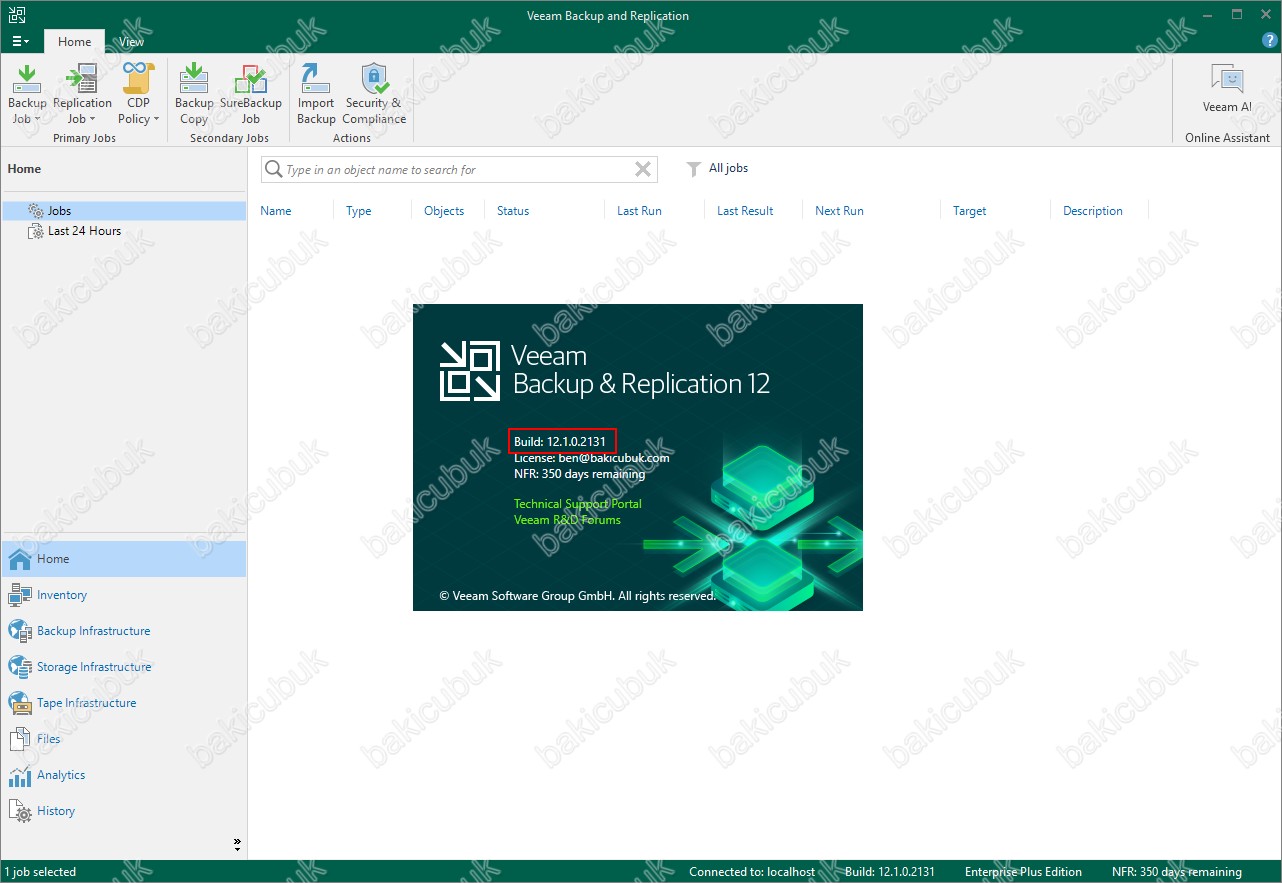Click the Storage Infrastructure icon

click(20, 667)
